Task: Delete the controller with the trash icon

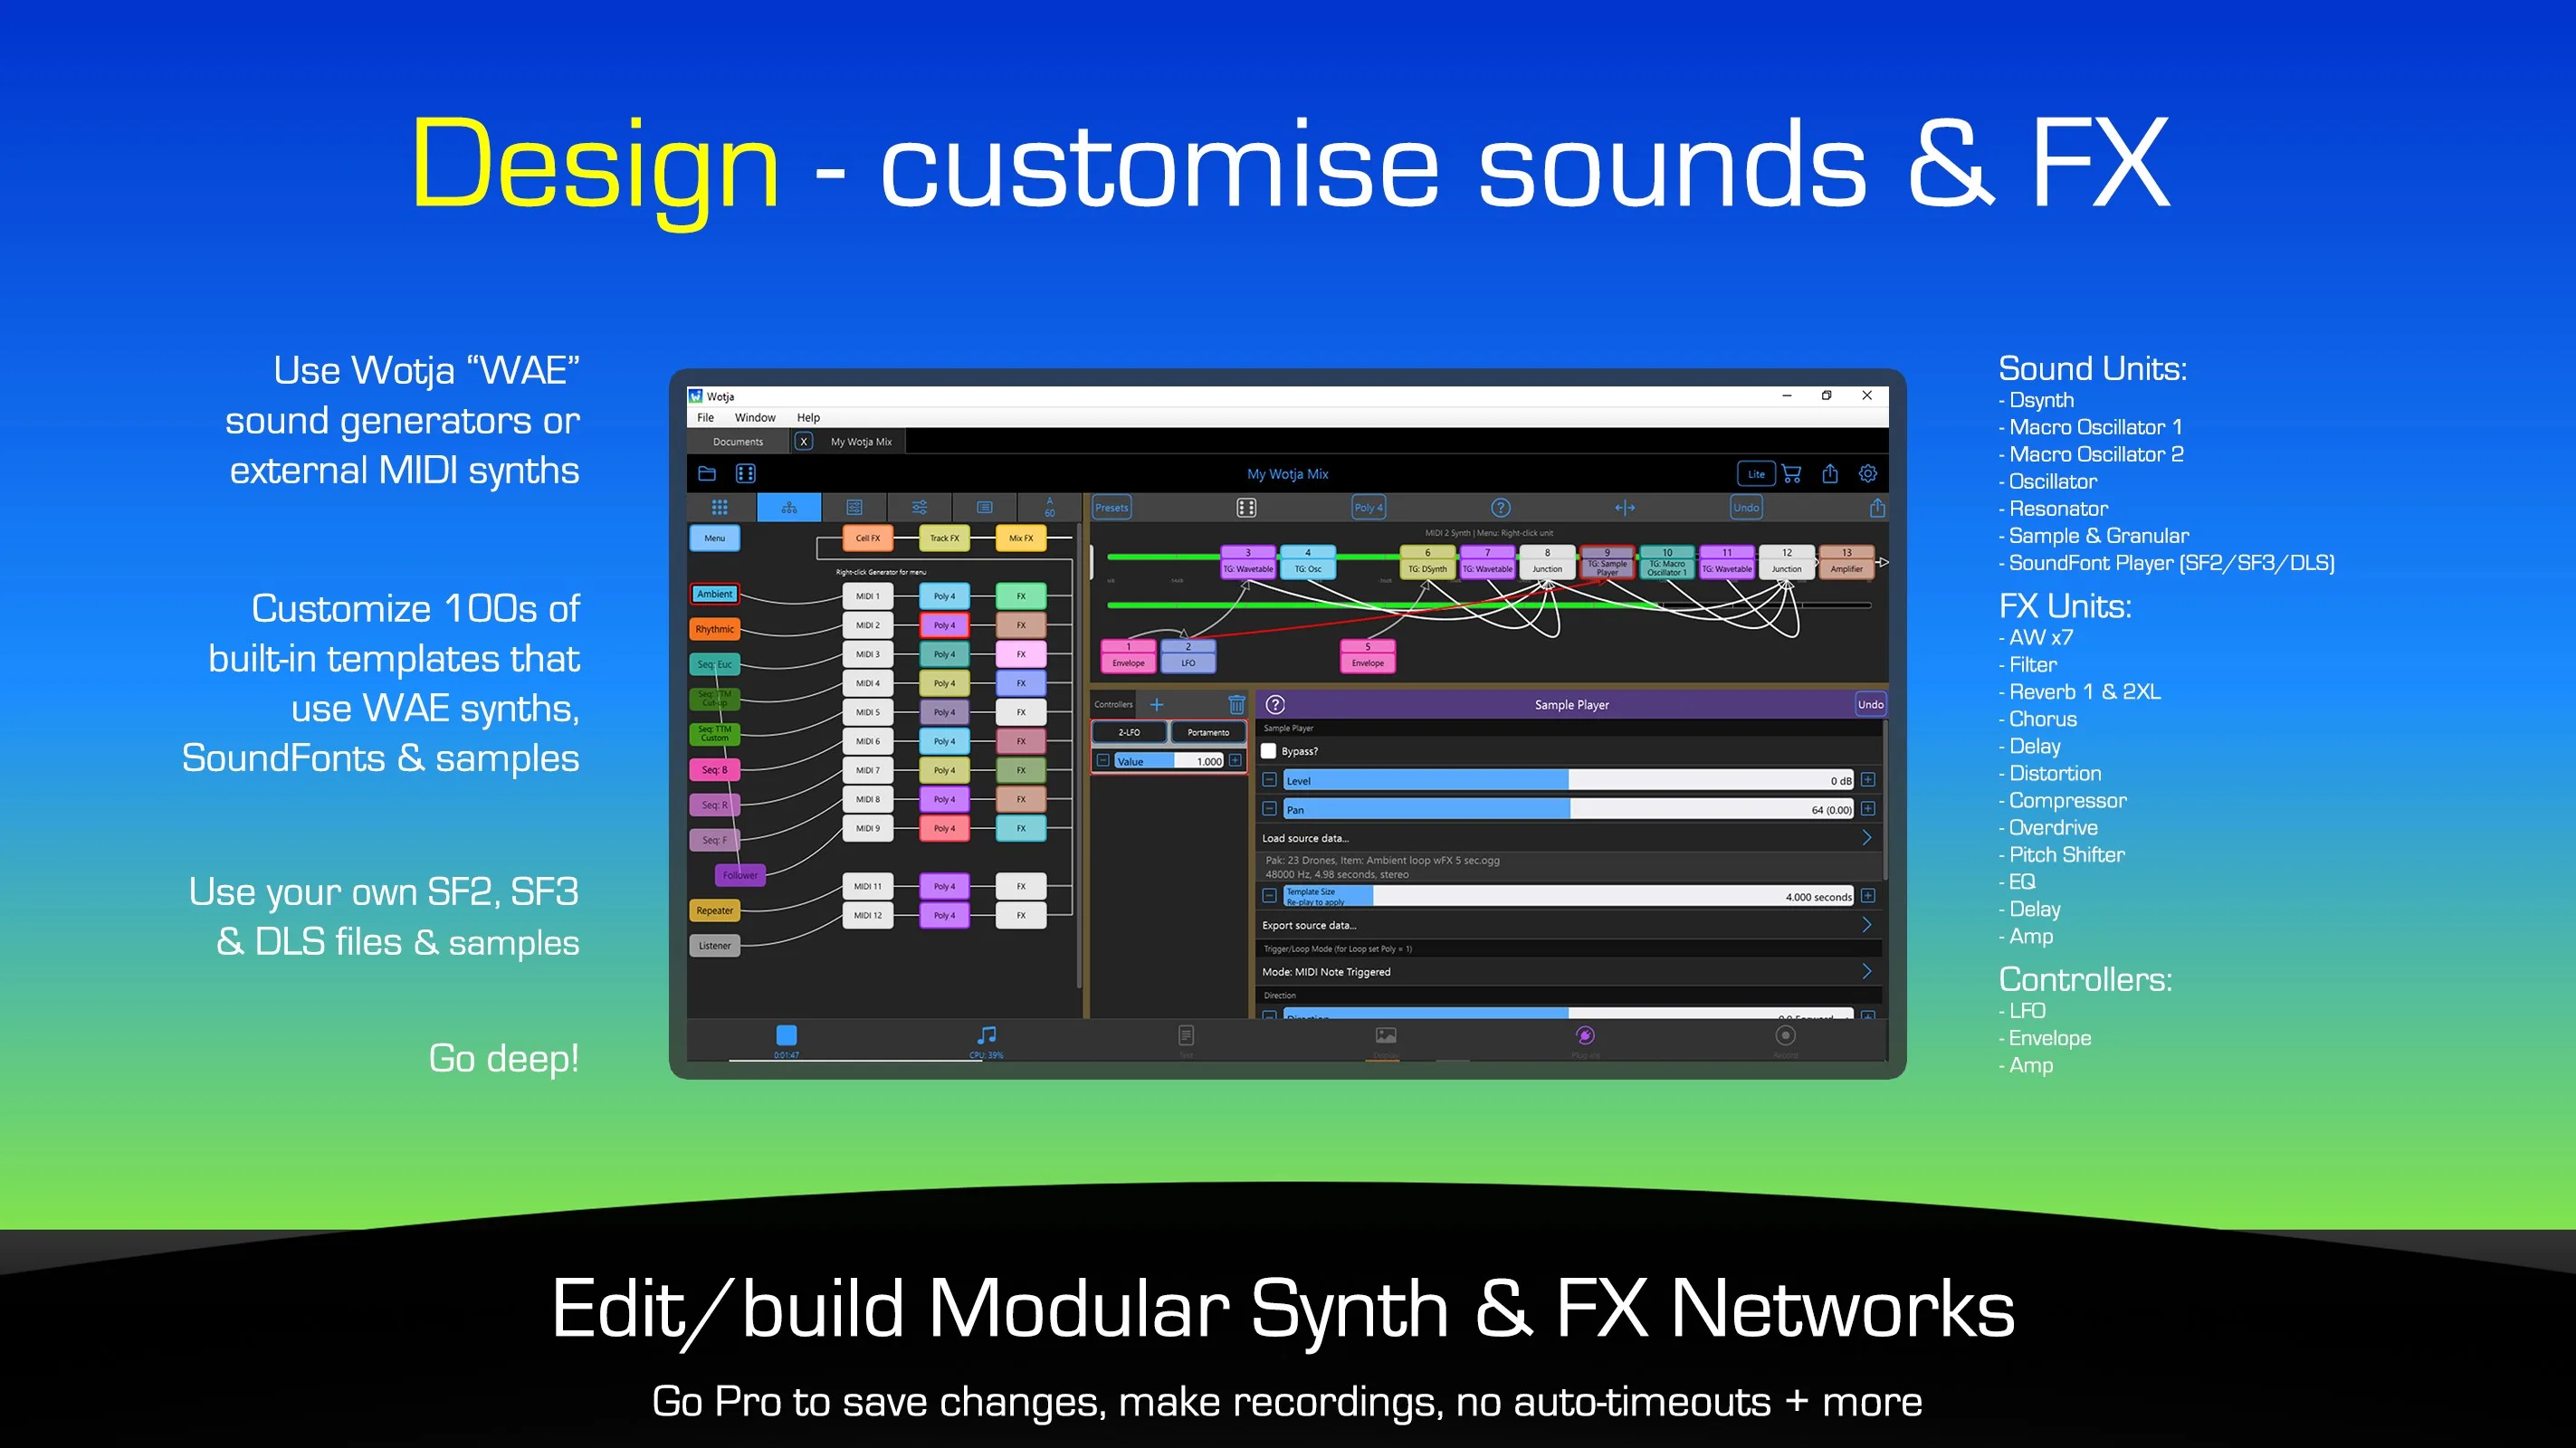Action: tap(1237, 705)
